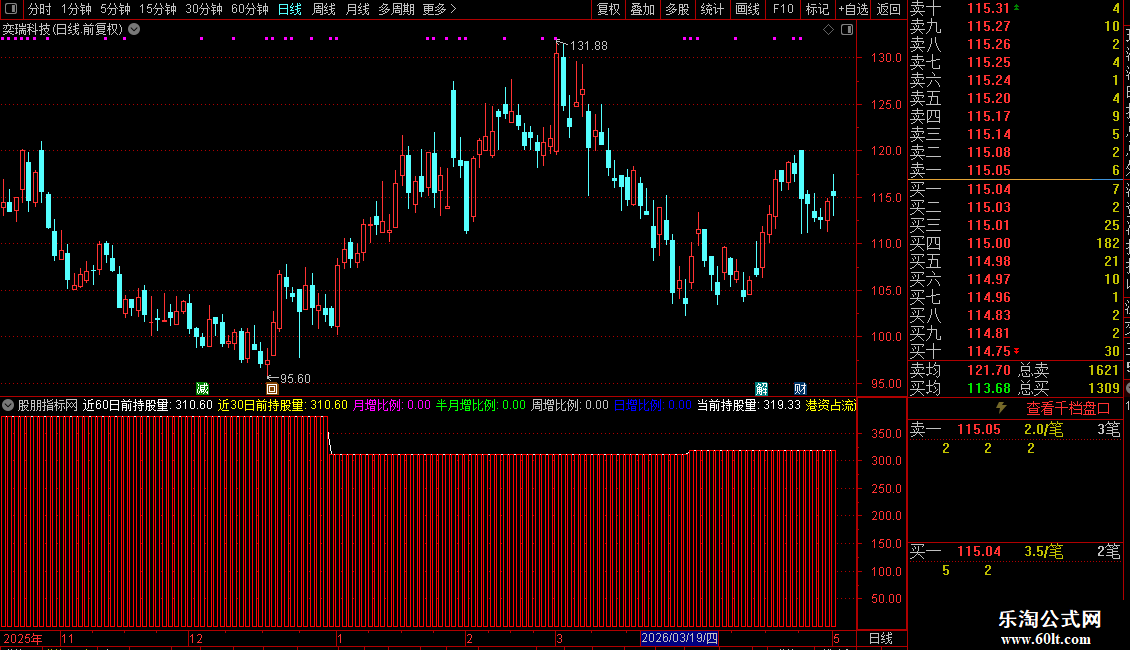Click 标记 mark button
Image resolution: width=1130 pixels, height=650 pixels.
click(817, 9)
